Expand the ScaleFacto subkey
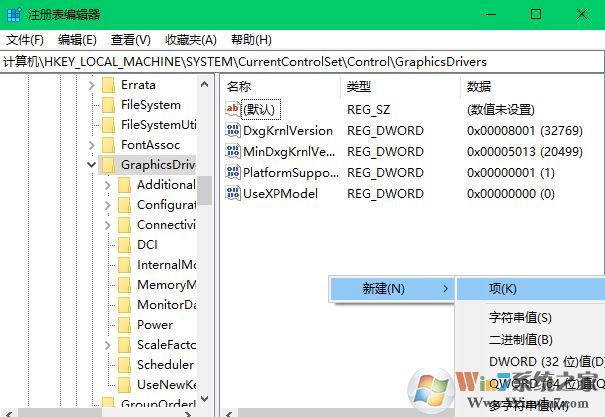605x417 pixels. point(108,345)
